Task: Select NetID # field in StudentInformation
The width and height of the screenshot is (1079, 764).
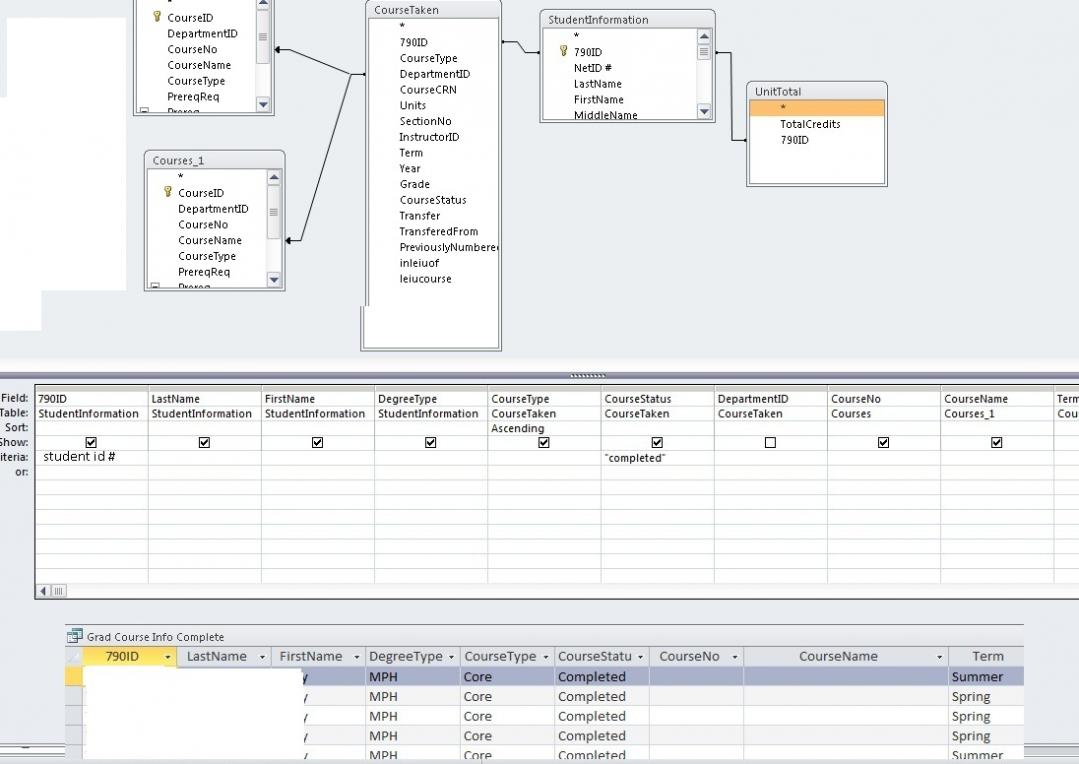Action: click(592, 67)
